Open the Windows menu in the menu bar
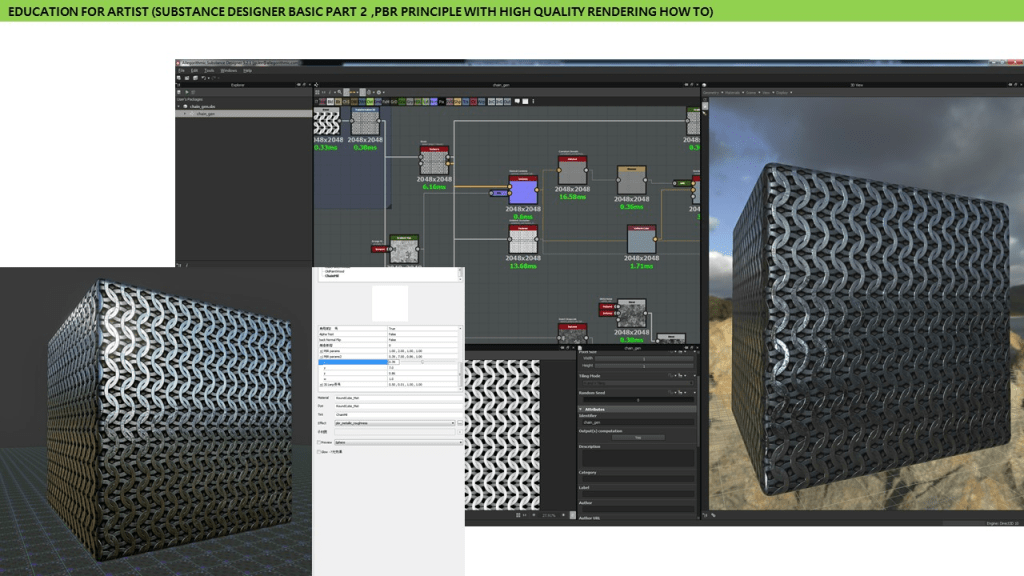The image size is (1024, 576). pyautogui.click(x=228, y=70)
